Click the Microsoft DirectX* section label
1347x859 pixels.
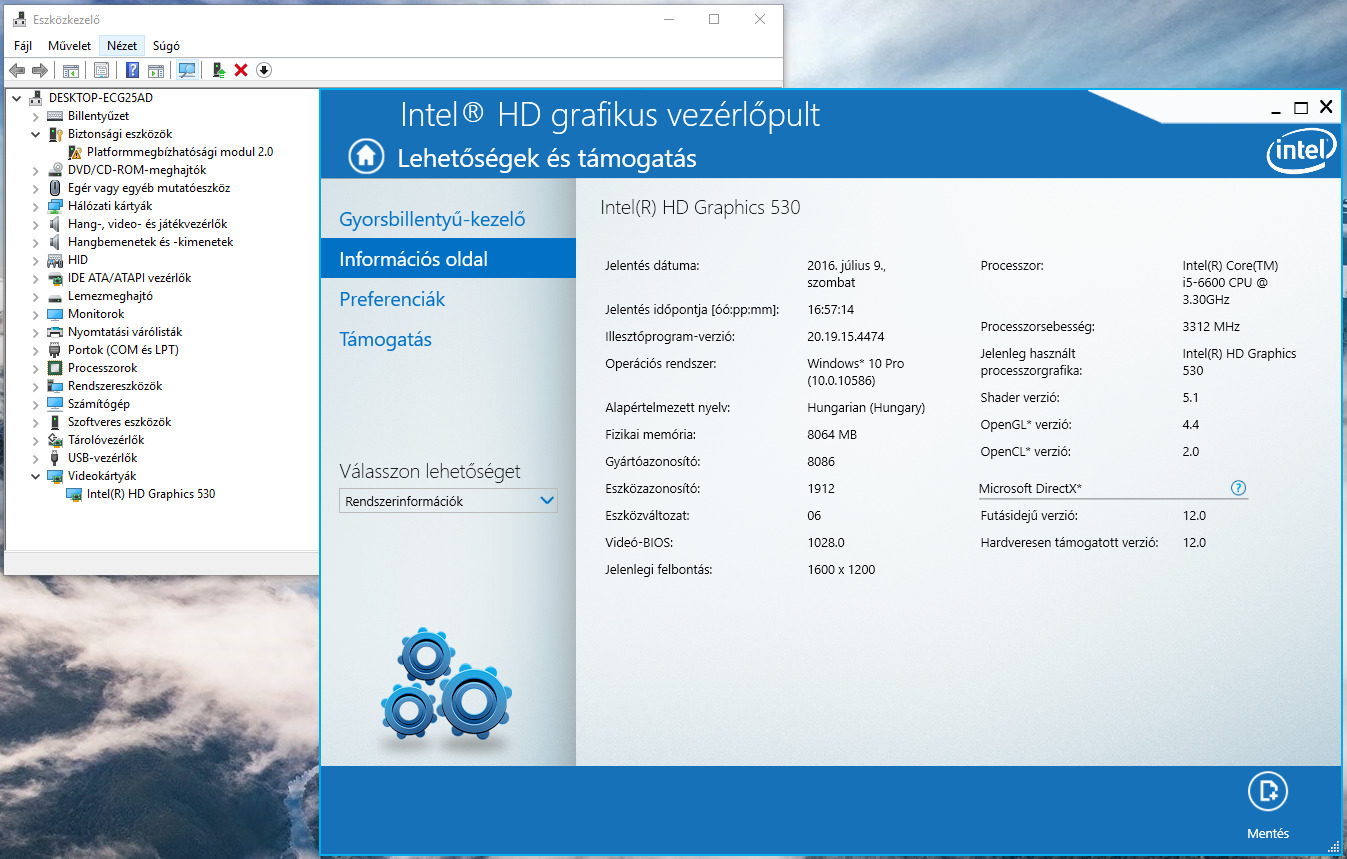click(1030, 489)
